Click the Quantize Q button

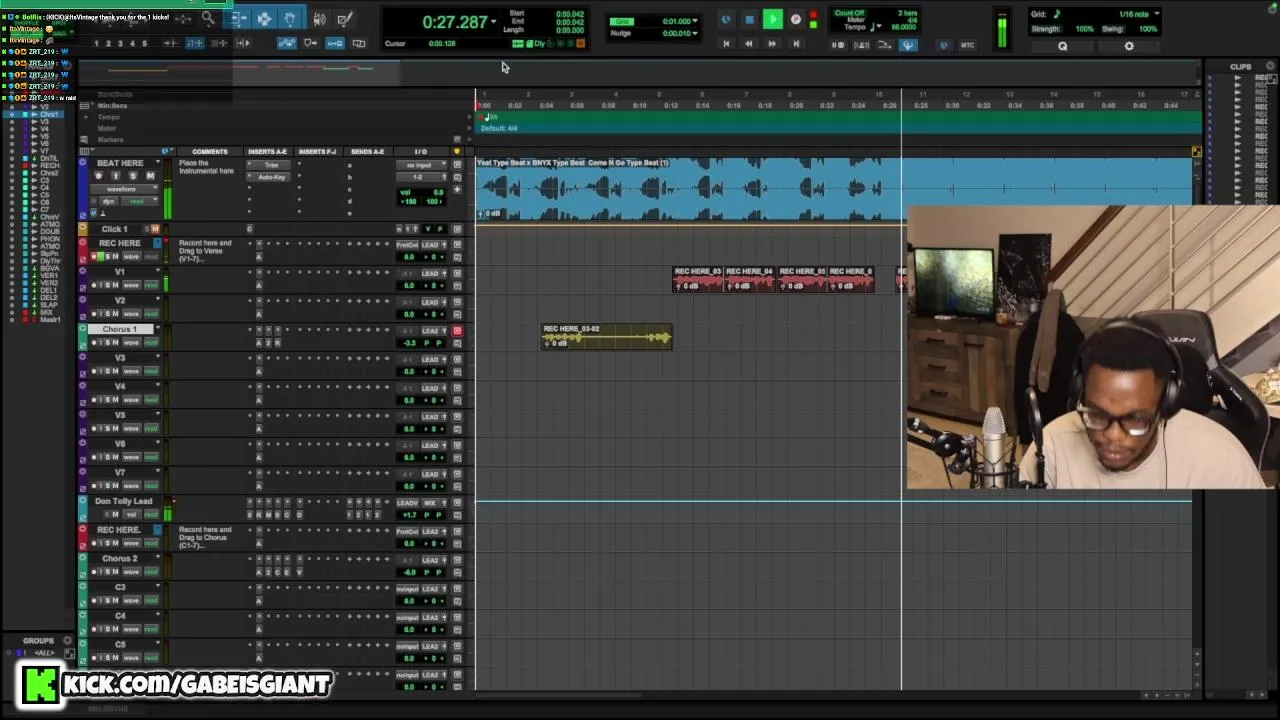point(1062,46)
